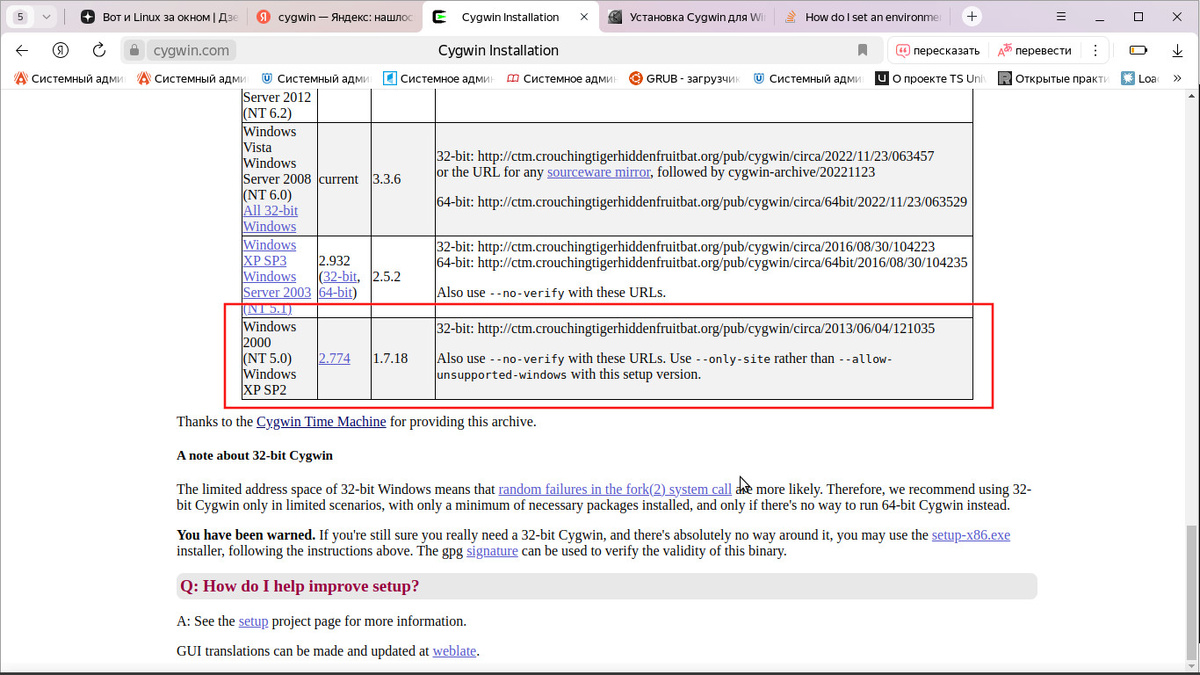1200x675 pixels.
Task: Open the 'Loa' bookmark at the bar's end
Action: pyautogui.click(x=1142, y=78)
